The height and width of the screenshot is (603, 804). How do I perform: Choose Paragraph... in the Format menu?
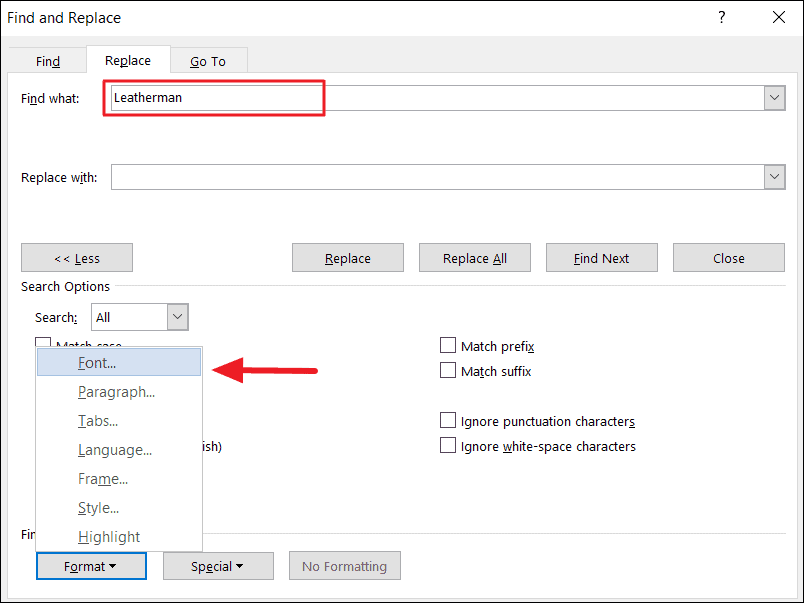coord(116,392)
